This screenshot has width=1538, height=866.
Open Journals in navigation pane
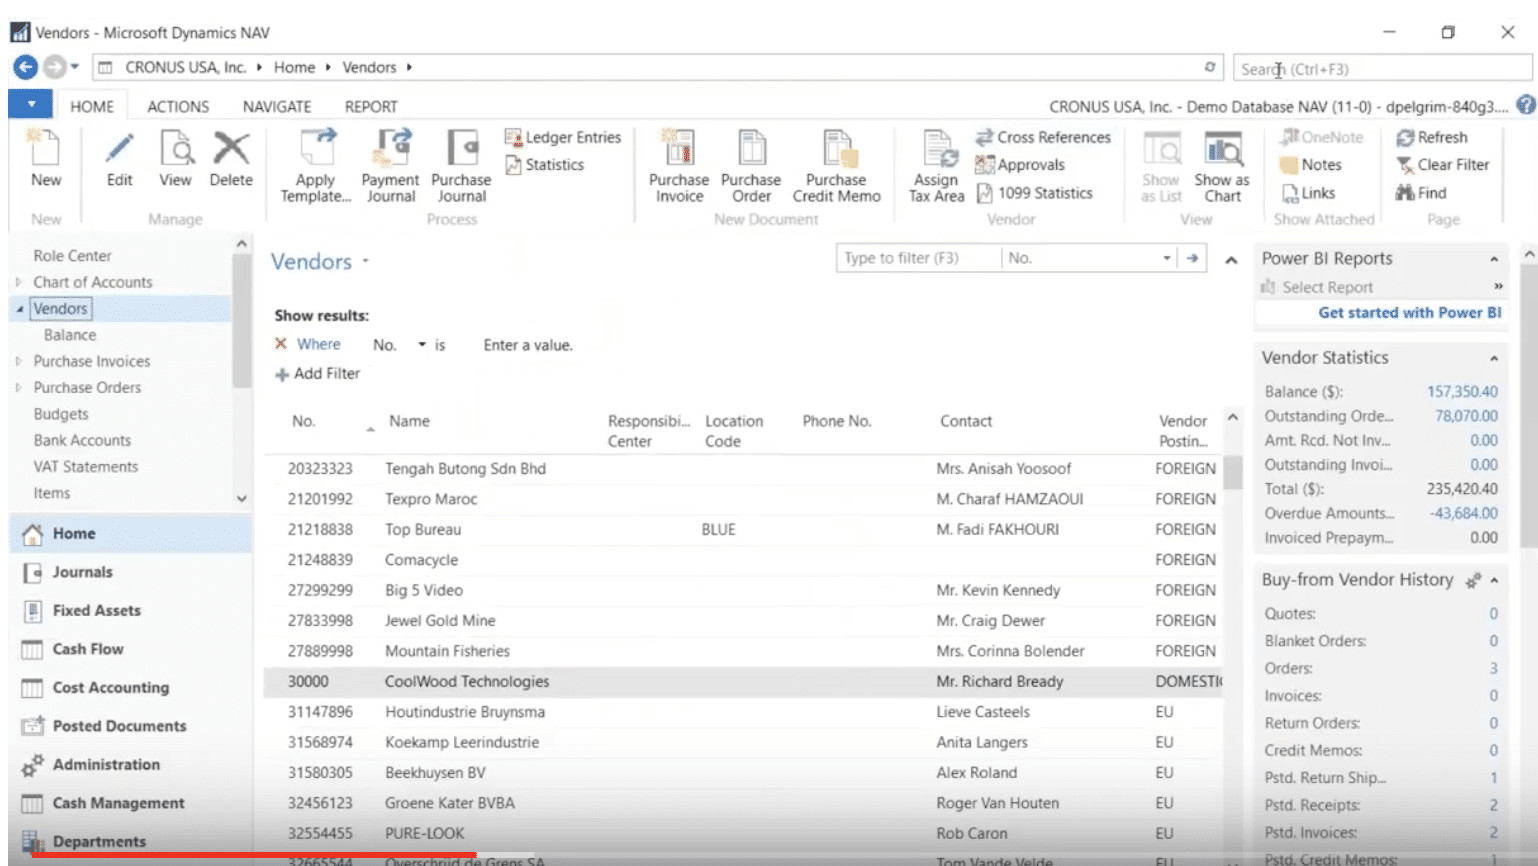(x=82, y=572)
